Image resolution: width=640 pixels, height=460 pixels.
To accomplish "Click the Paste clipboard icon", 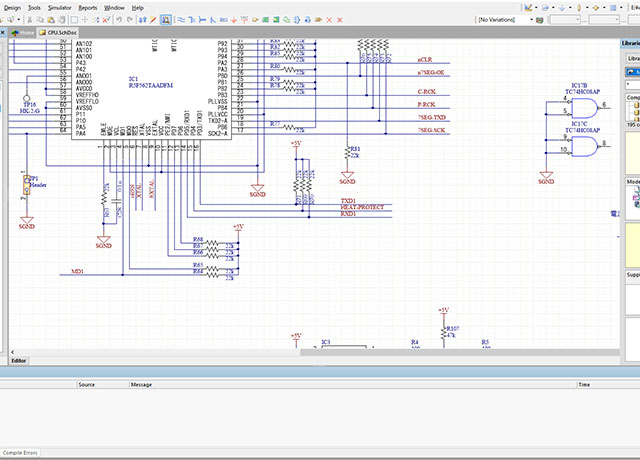I will point(51,20).
